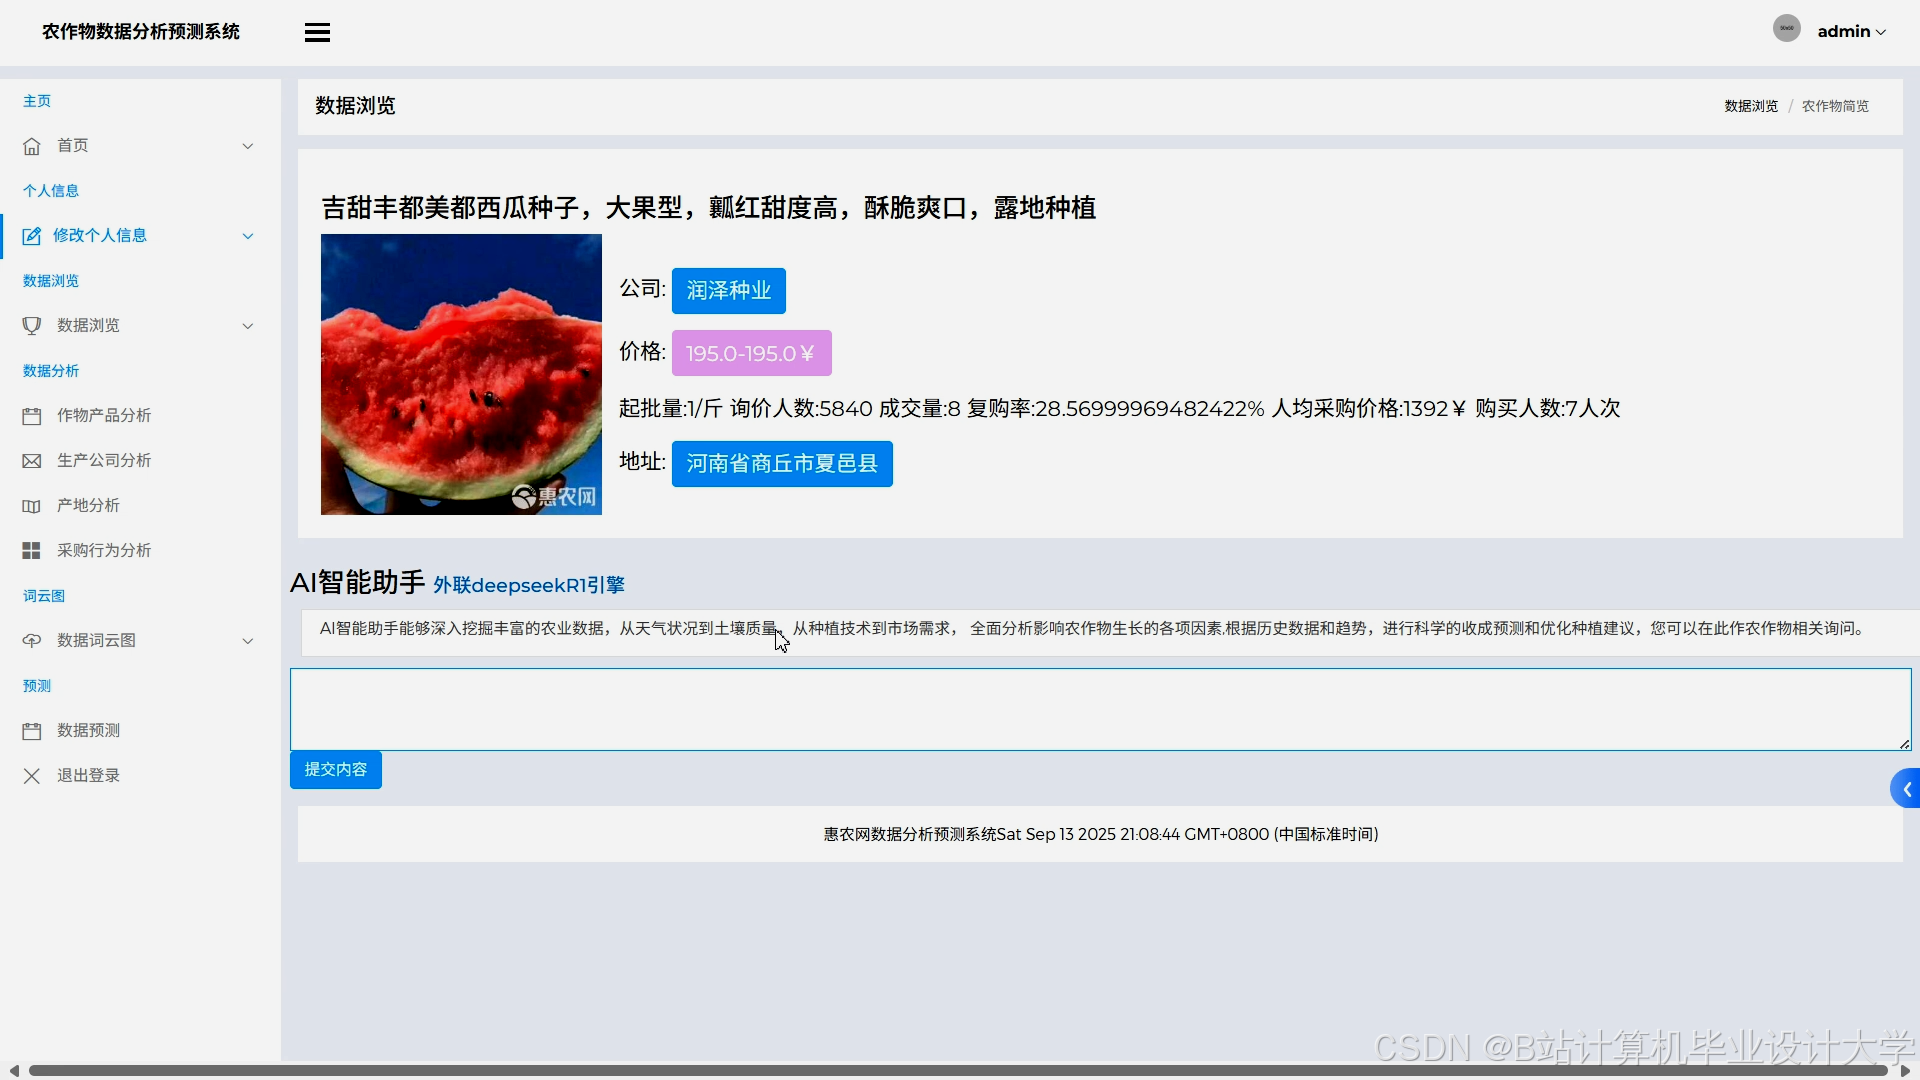This screenshot has width=1920, height=1080.
Task: Click the 退出登录 X icon
Action: (31, 775)
